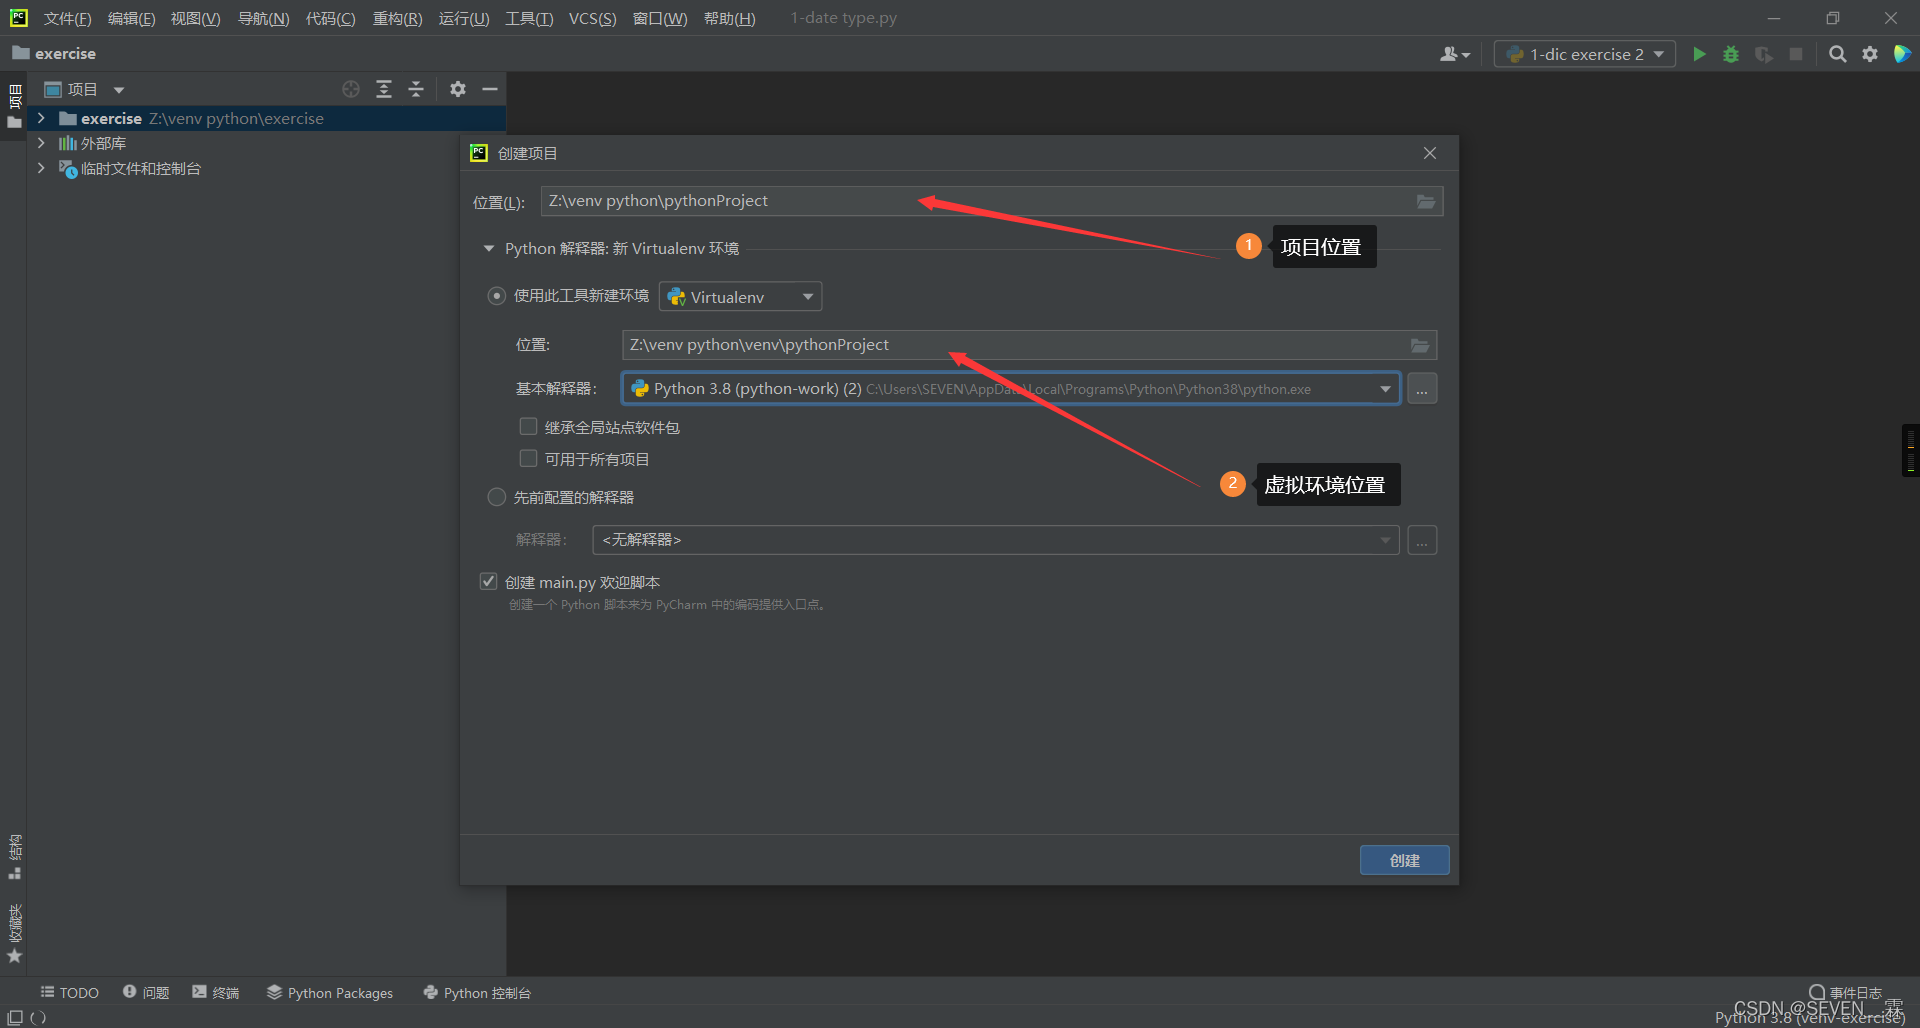
Task: Open the 终端 terminal tool window
Action: pyautogui.click(x=216, y=992)
